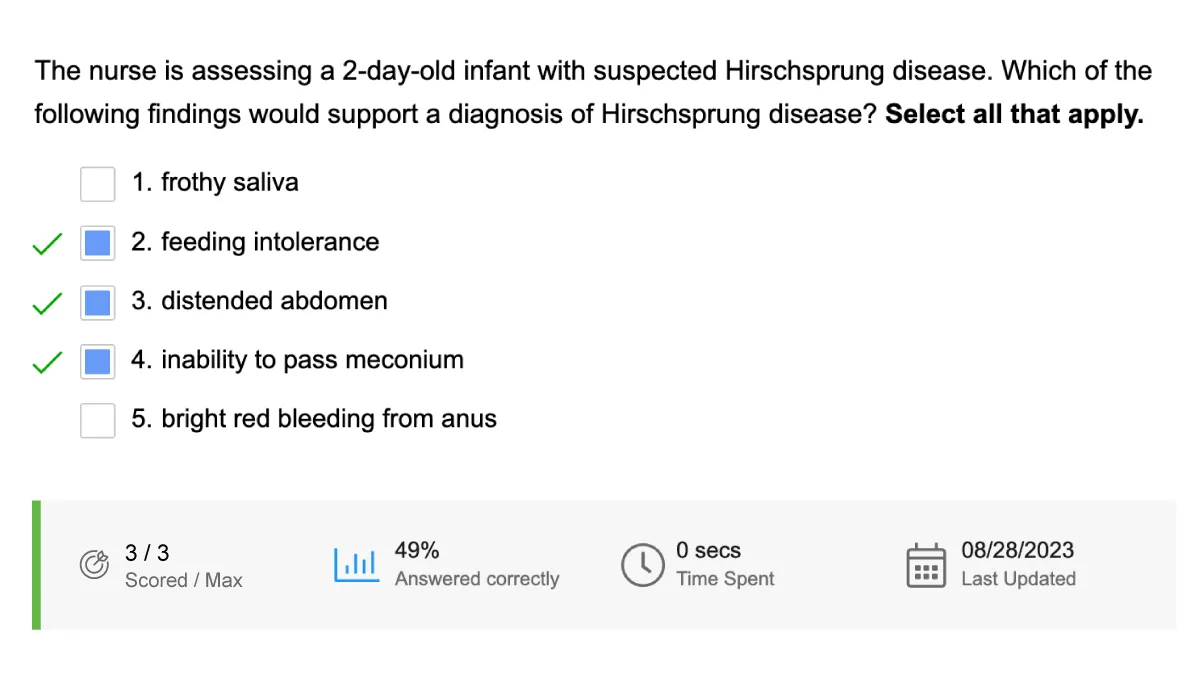Click green checkmark beside inability to pass meconium
The width and height of the screenshot is (1200, 680).
(47, 362)
